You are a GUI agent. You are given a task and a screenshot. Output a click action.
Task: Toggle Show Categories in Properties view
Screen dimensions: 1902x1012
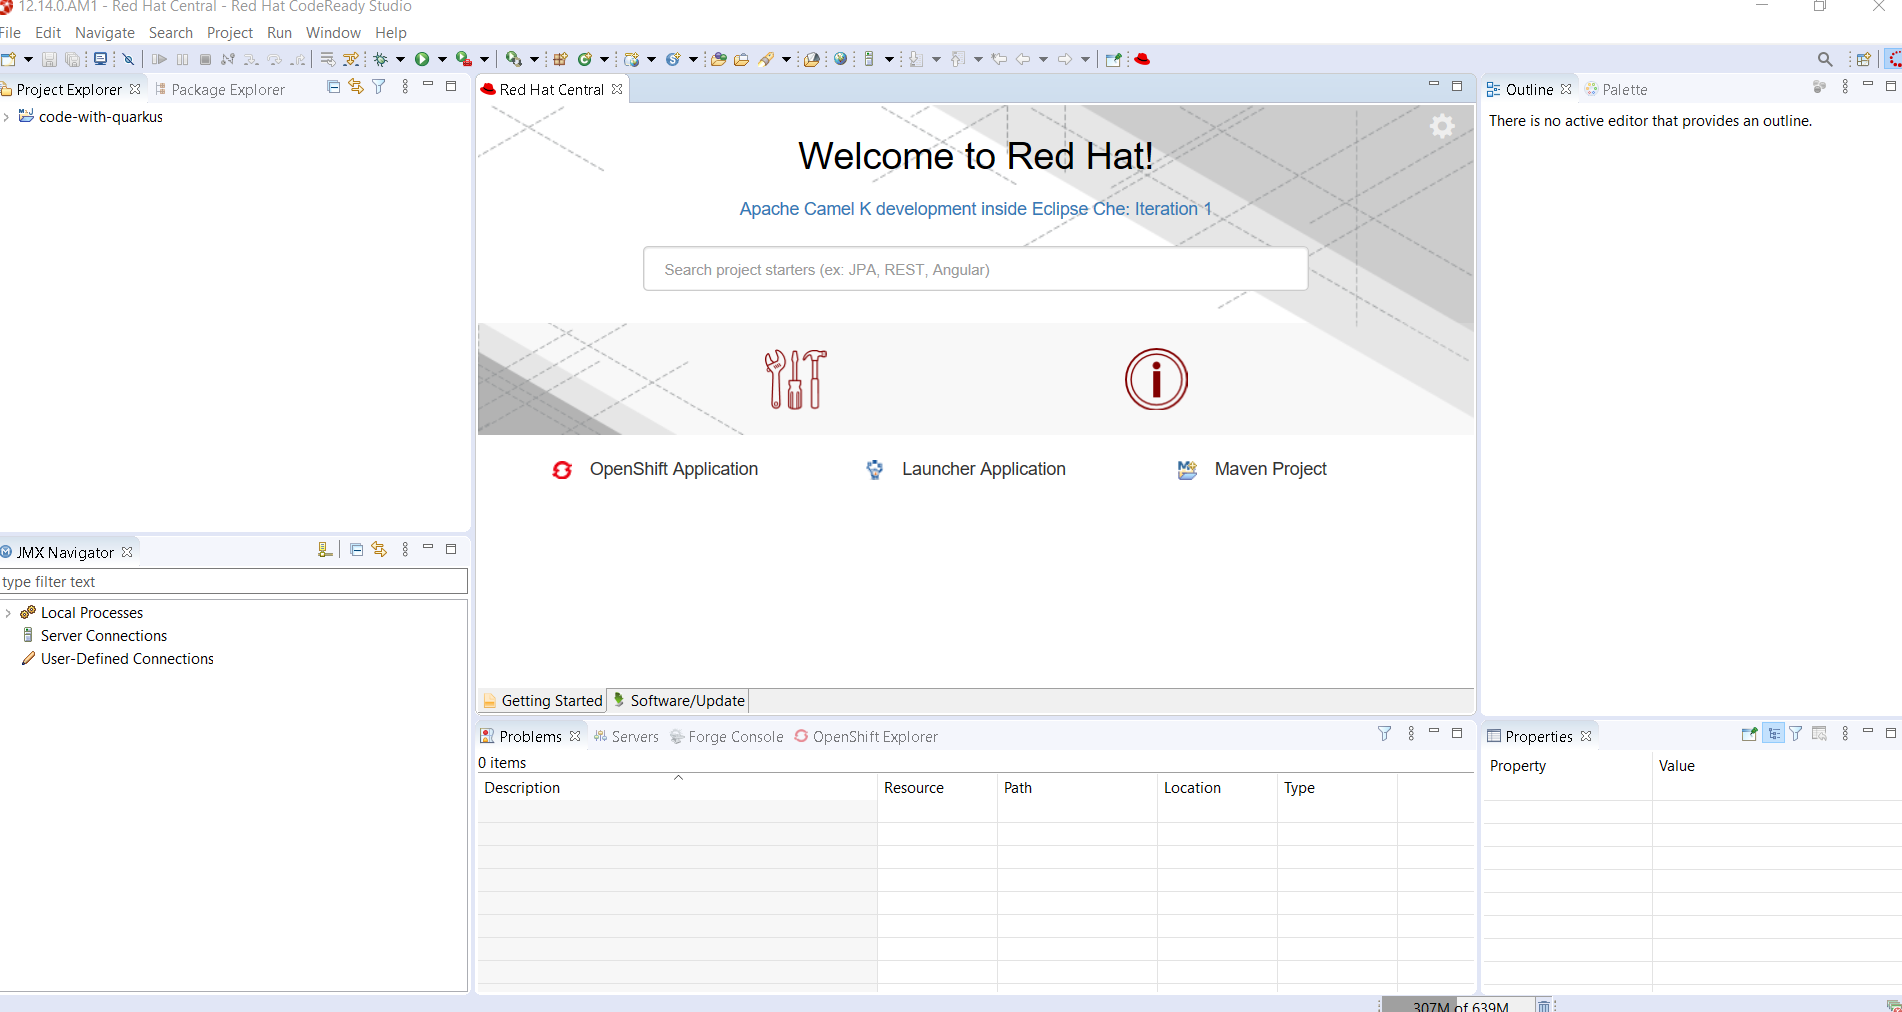[1773, 734]
